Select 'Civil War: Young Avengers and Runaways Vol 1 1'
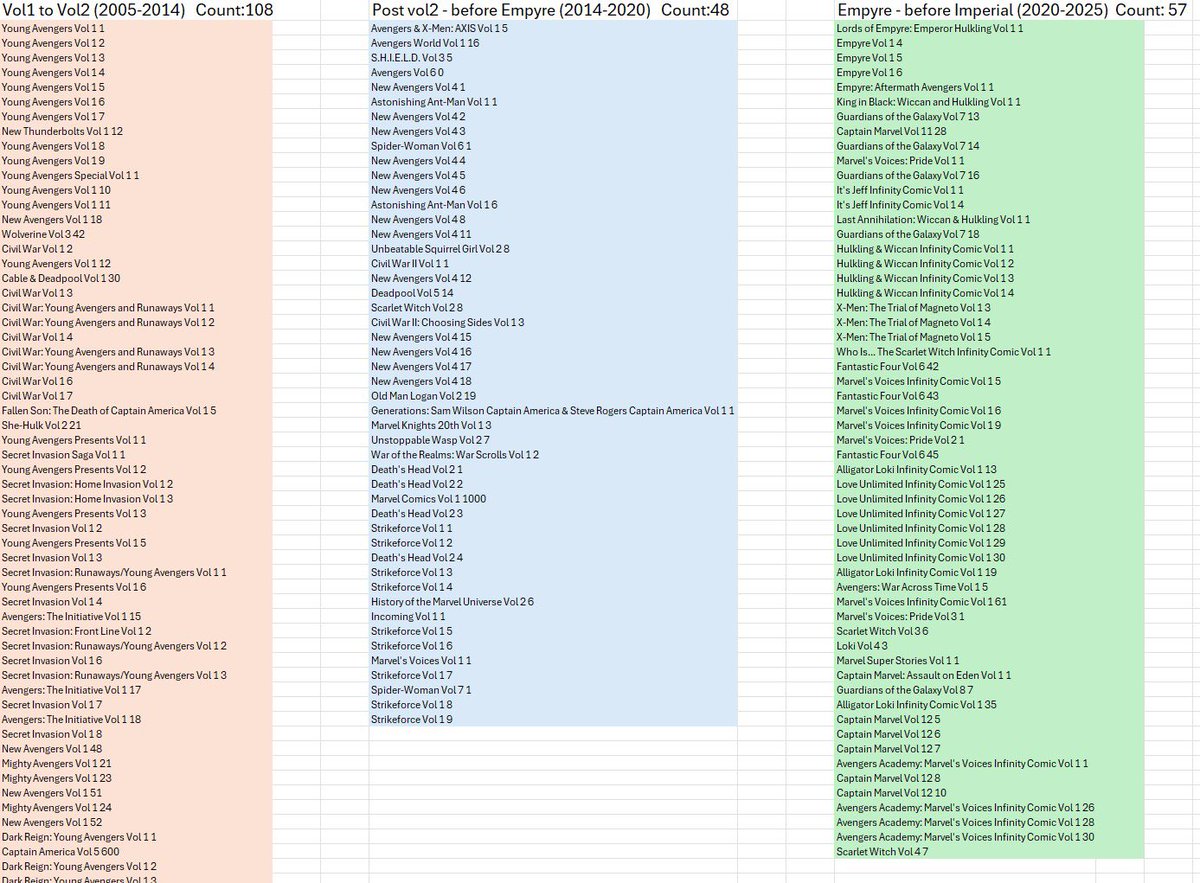This screenshot has width=1200, height=883. tap(136, 308)
